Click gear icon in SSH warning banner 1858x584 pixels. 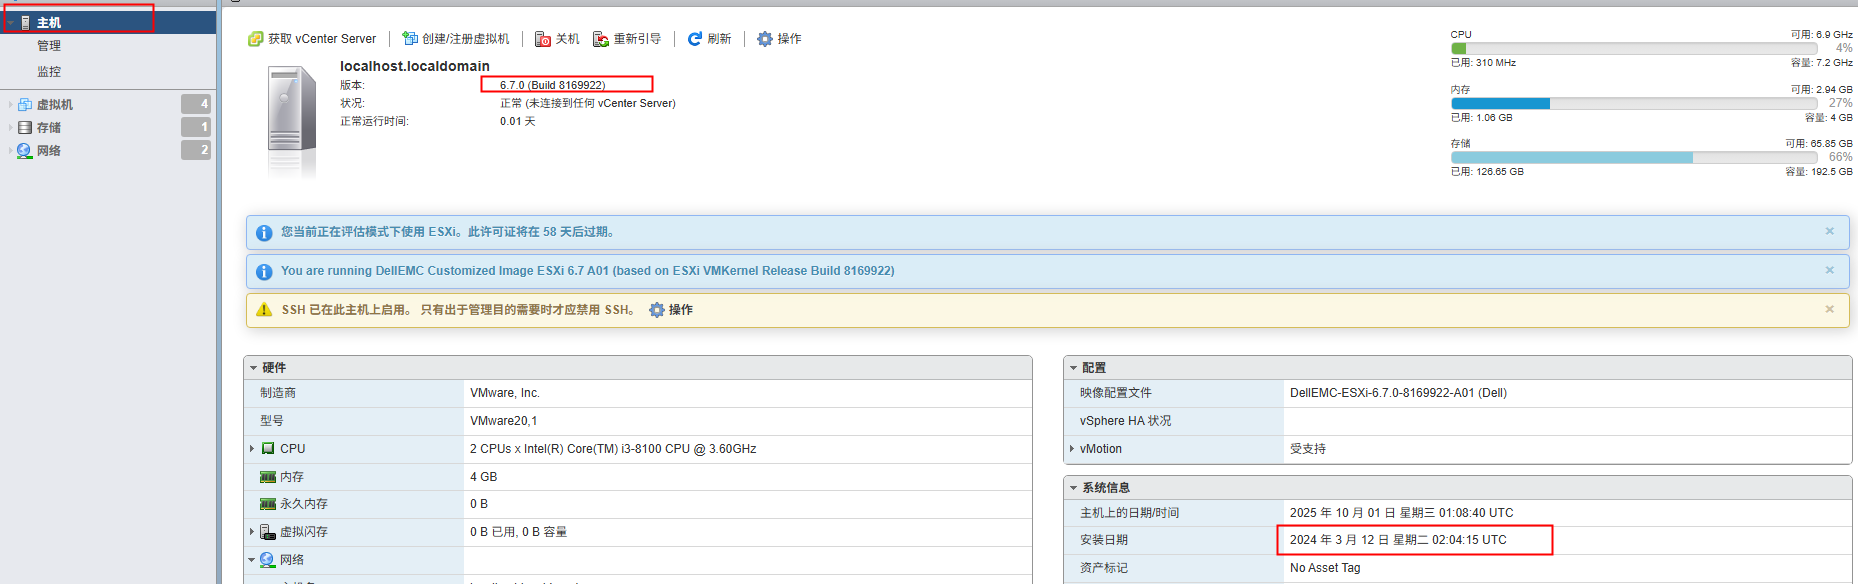click(657, 310)
